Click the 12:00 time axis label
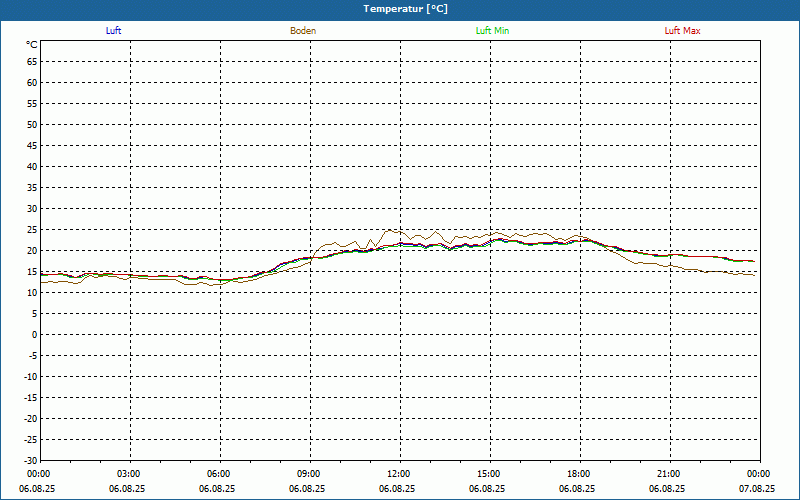Viewport: 800px width, 500px height. point(398,474)
